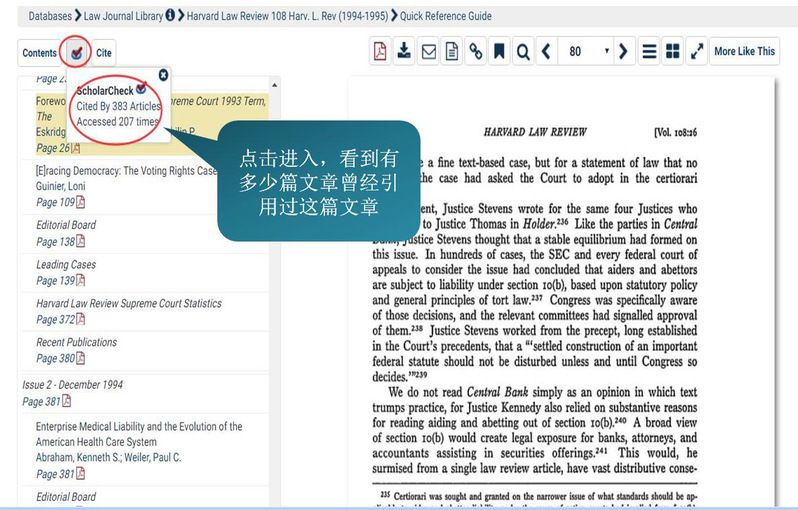Open search with the magnifier icon
798x510 pixels.
click(x=523, y=52)
